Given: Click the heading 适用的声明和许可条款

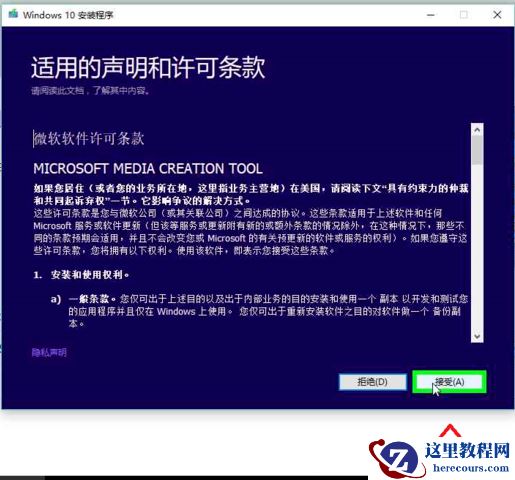Looking at the screenshot, I should [x=148, y=68].
